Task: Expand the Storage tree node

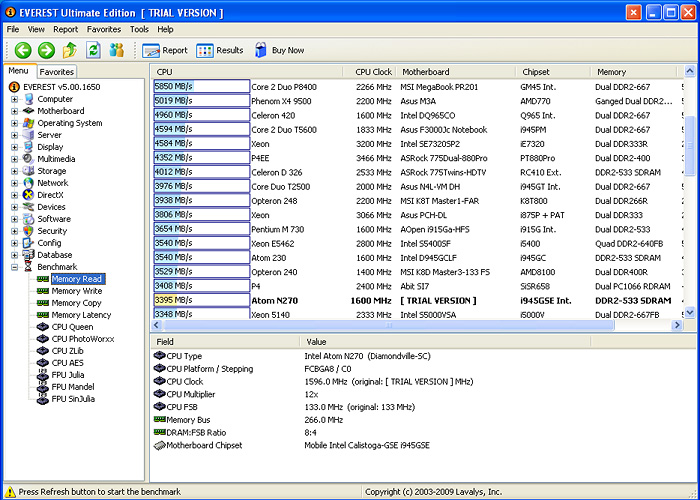Action: click(x=14, y=171)
